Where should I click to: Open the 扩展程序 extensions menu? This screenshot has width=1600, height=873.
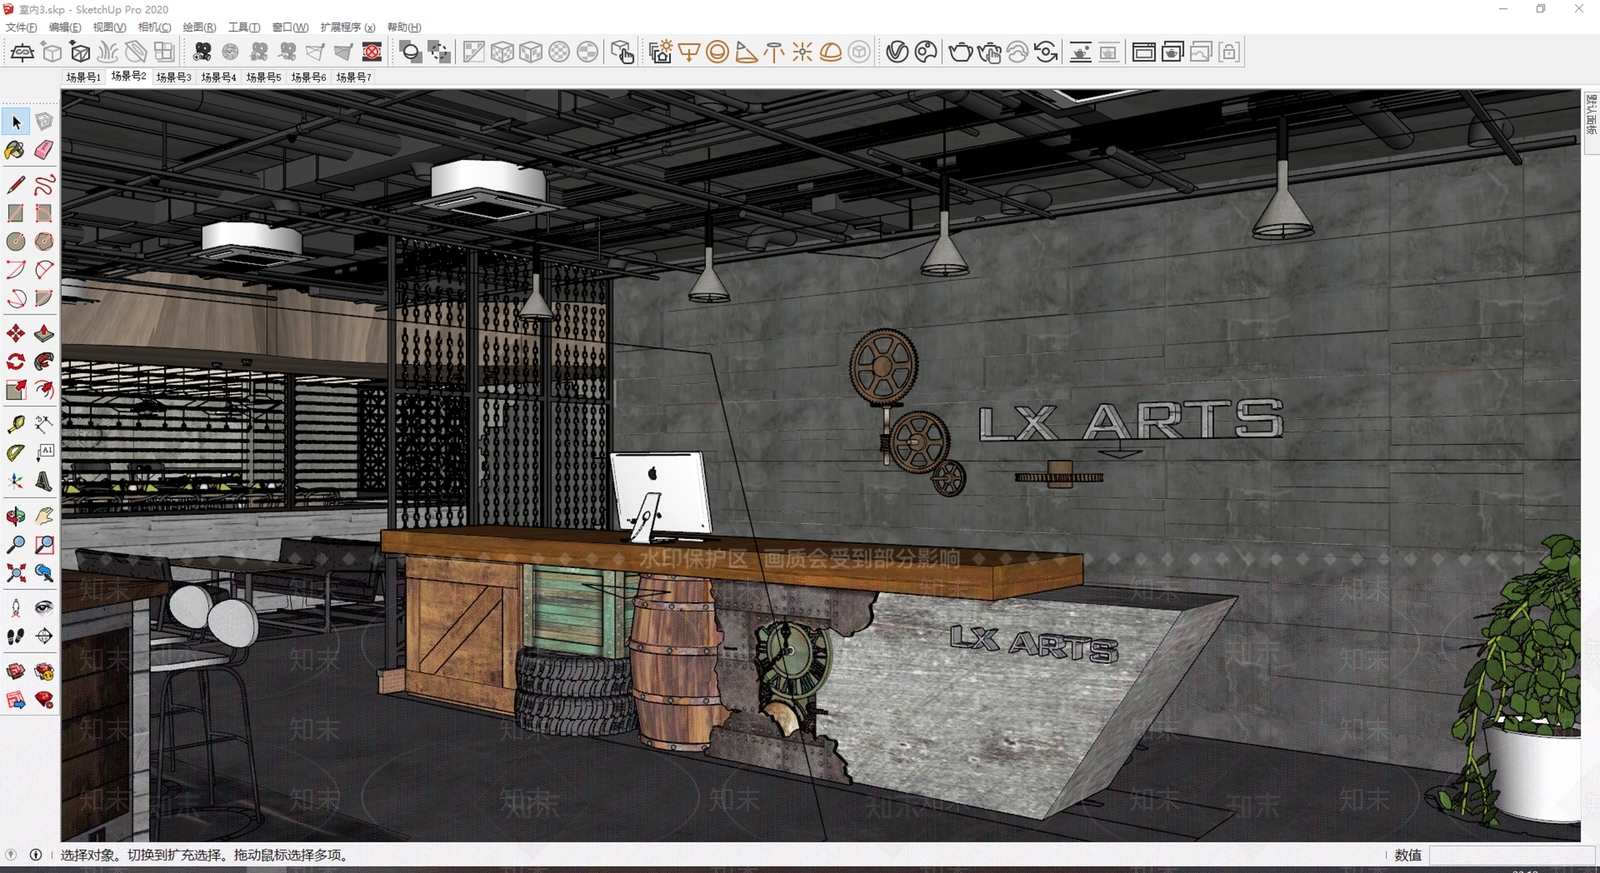coord(347,27)
